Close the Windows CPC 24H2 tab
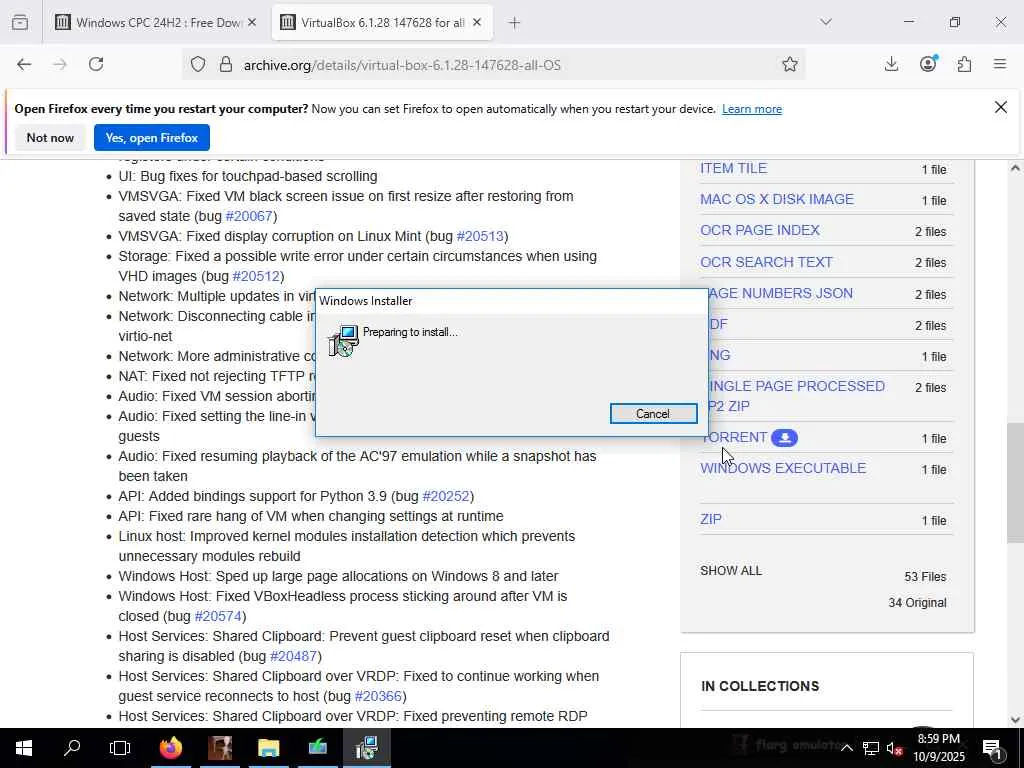Viewport: 1024px width, 768px height. pos(252,22)
